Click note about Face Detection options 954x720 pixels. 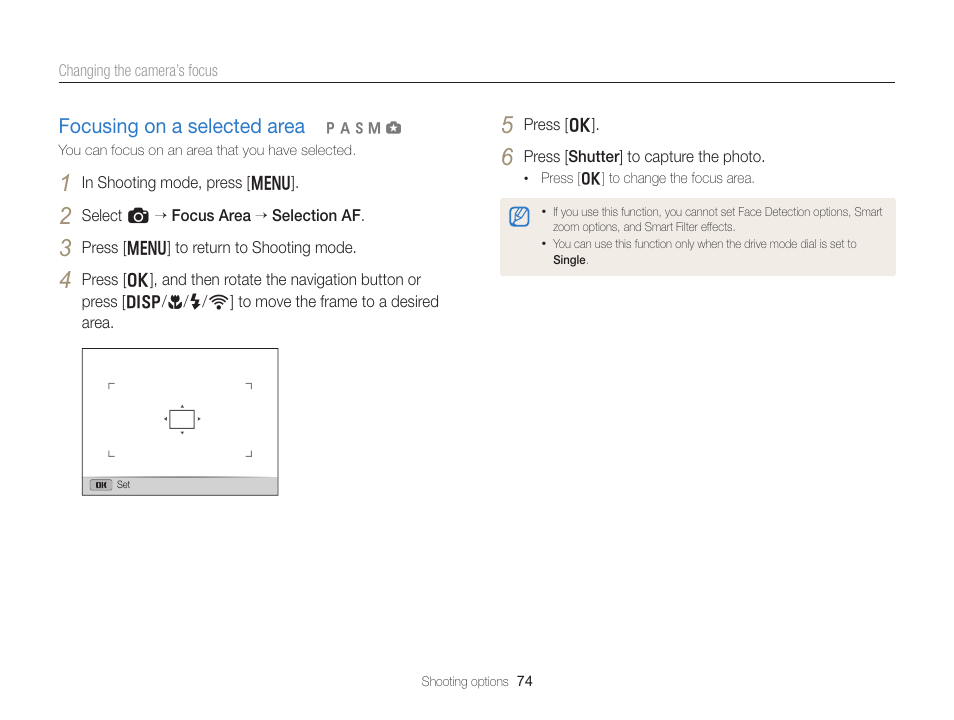[x=717, y=219]
